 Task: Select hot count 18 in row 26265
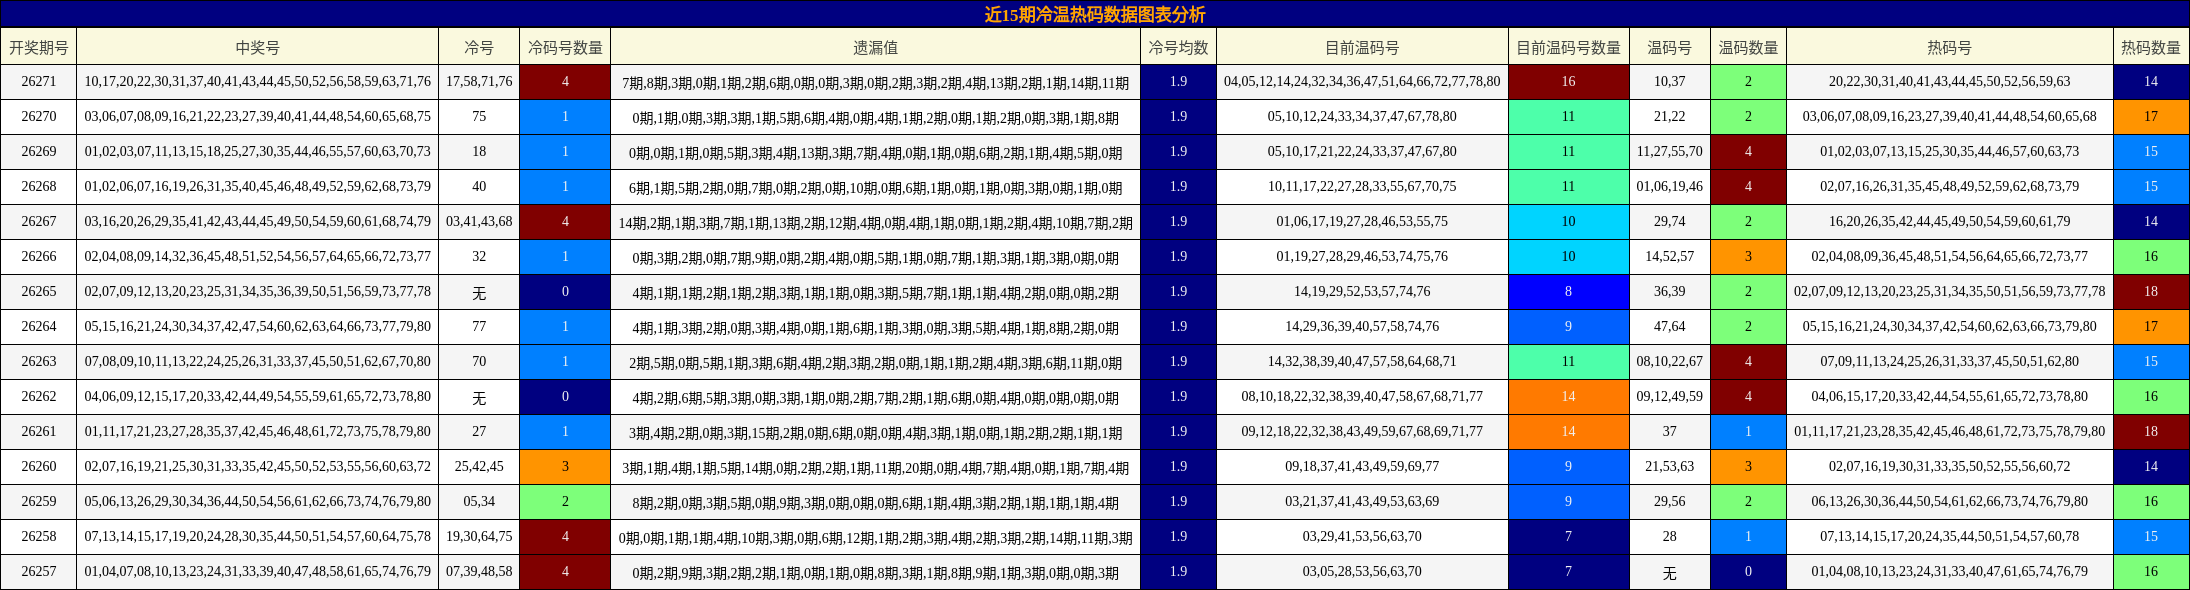pos(2151,292)
